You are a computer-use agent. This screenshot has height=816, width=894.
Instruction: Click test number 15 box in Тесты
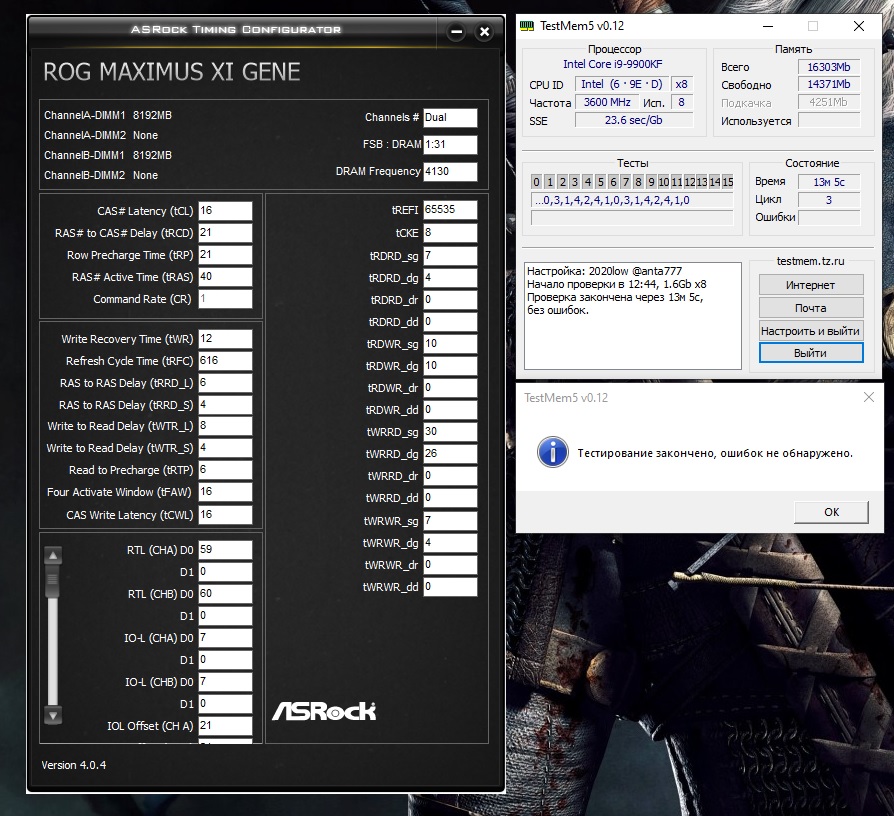tap(728, 182)
